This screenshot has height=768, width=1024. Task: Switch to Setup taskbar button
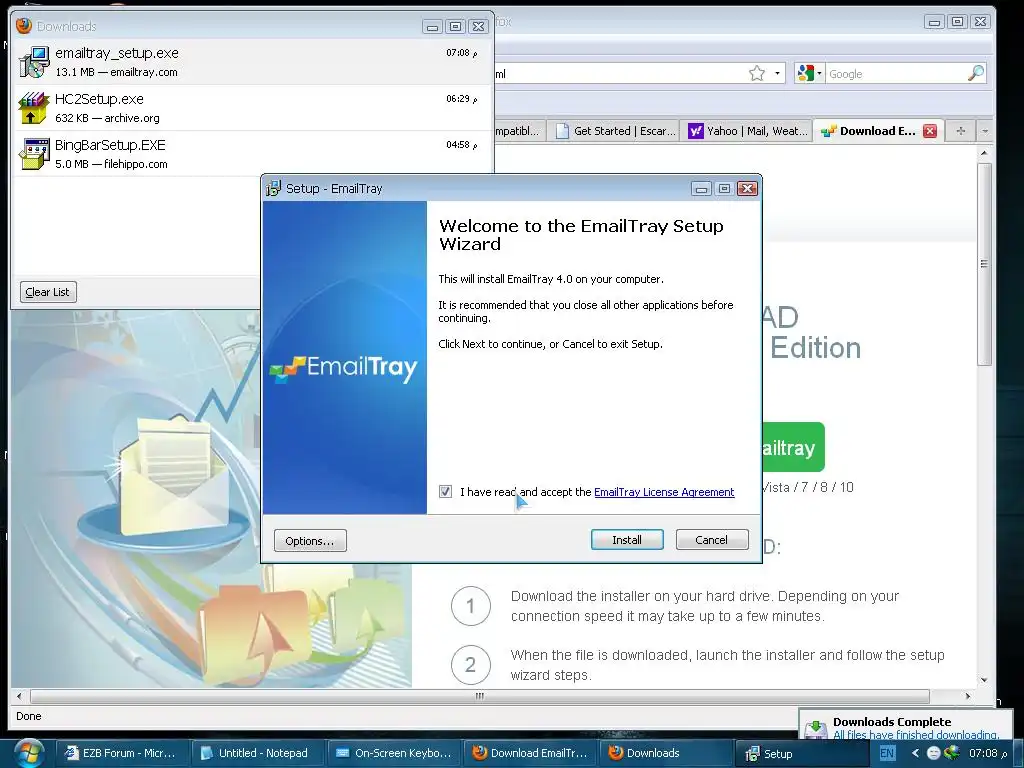(x=802, y=754)
